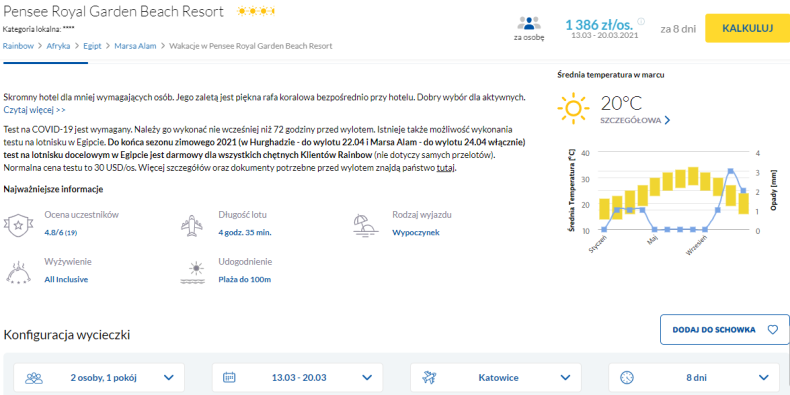Open the 8 dni duration dropdown
Image resolution: width=790 pixels, height=395 pixels.
tap(694, 377)
